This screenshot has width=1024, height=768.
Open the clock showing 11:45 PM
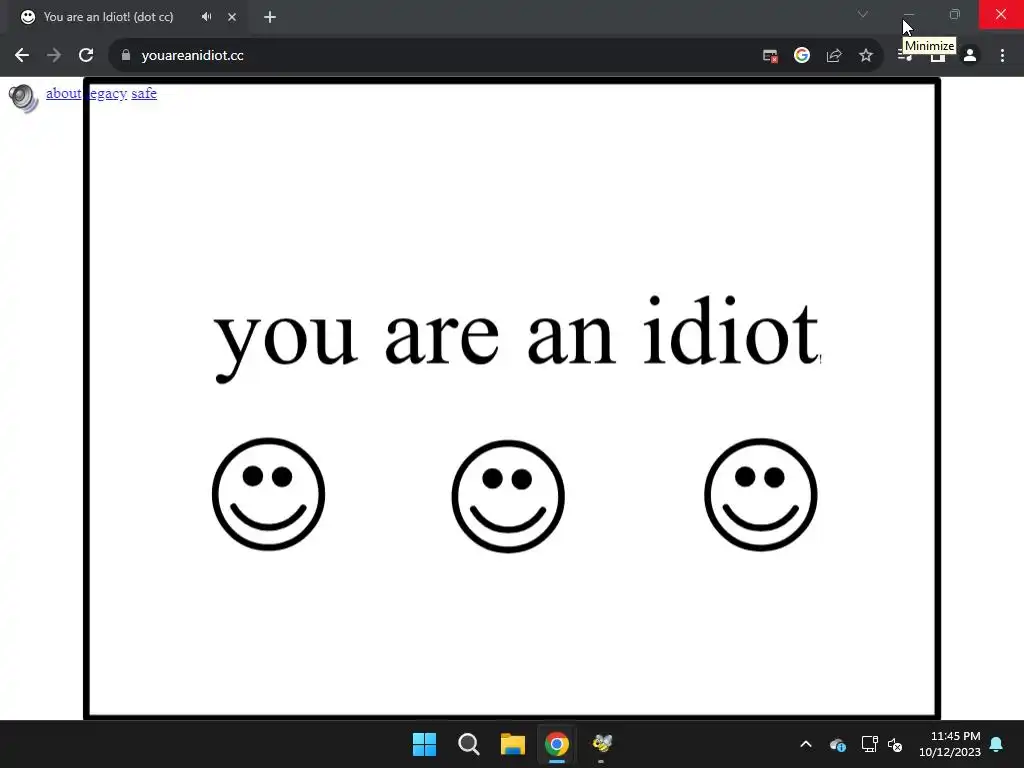pyautogui.click(x=950, y=744)
